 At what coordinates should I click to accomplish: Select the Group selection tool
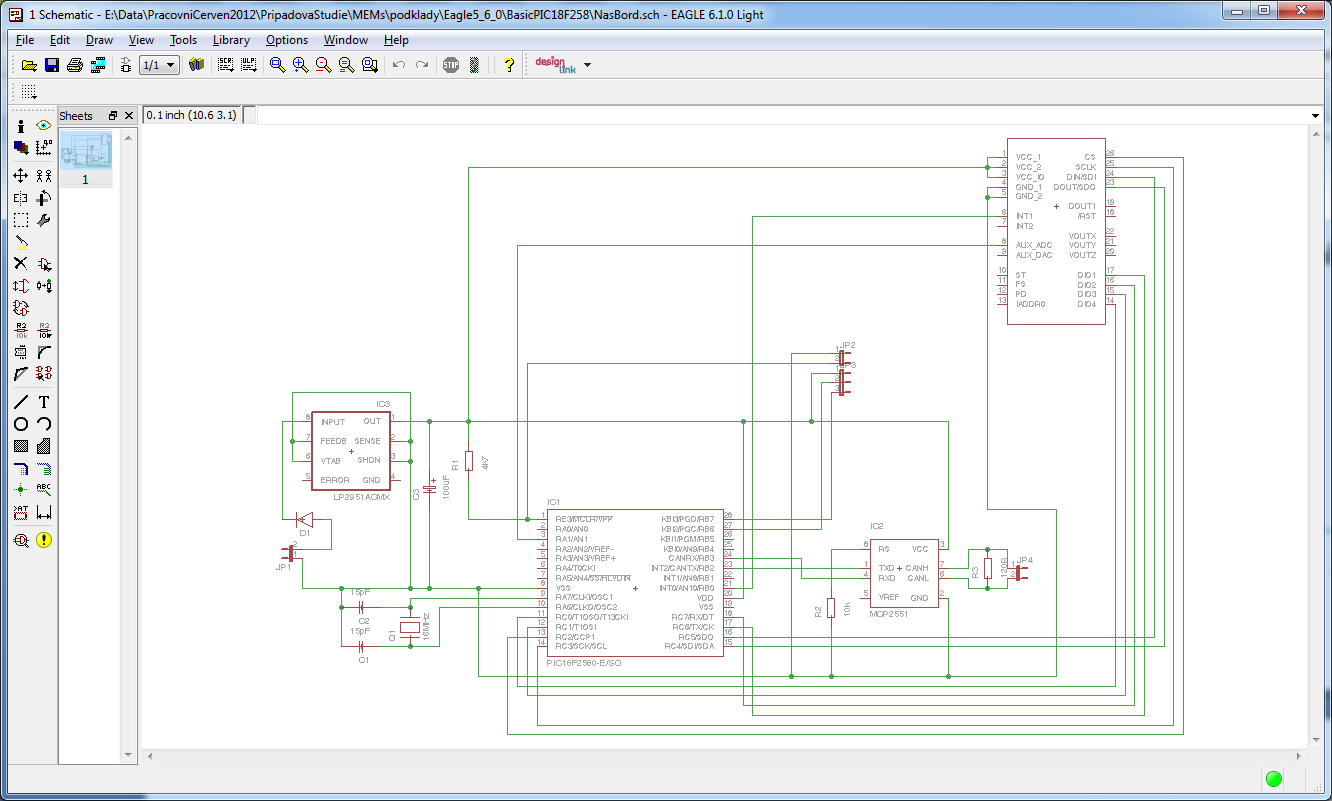point(21,220)
